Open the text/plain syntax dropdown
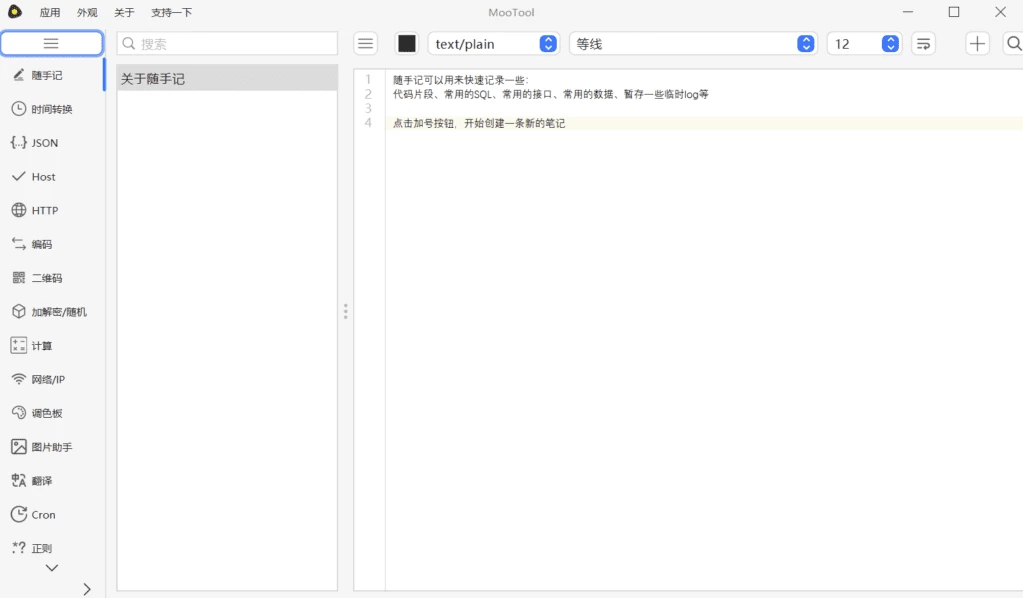The width and height of the screenshot is (1023, 598). [492, 44]
